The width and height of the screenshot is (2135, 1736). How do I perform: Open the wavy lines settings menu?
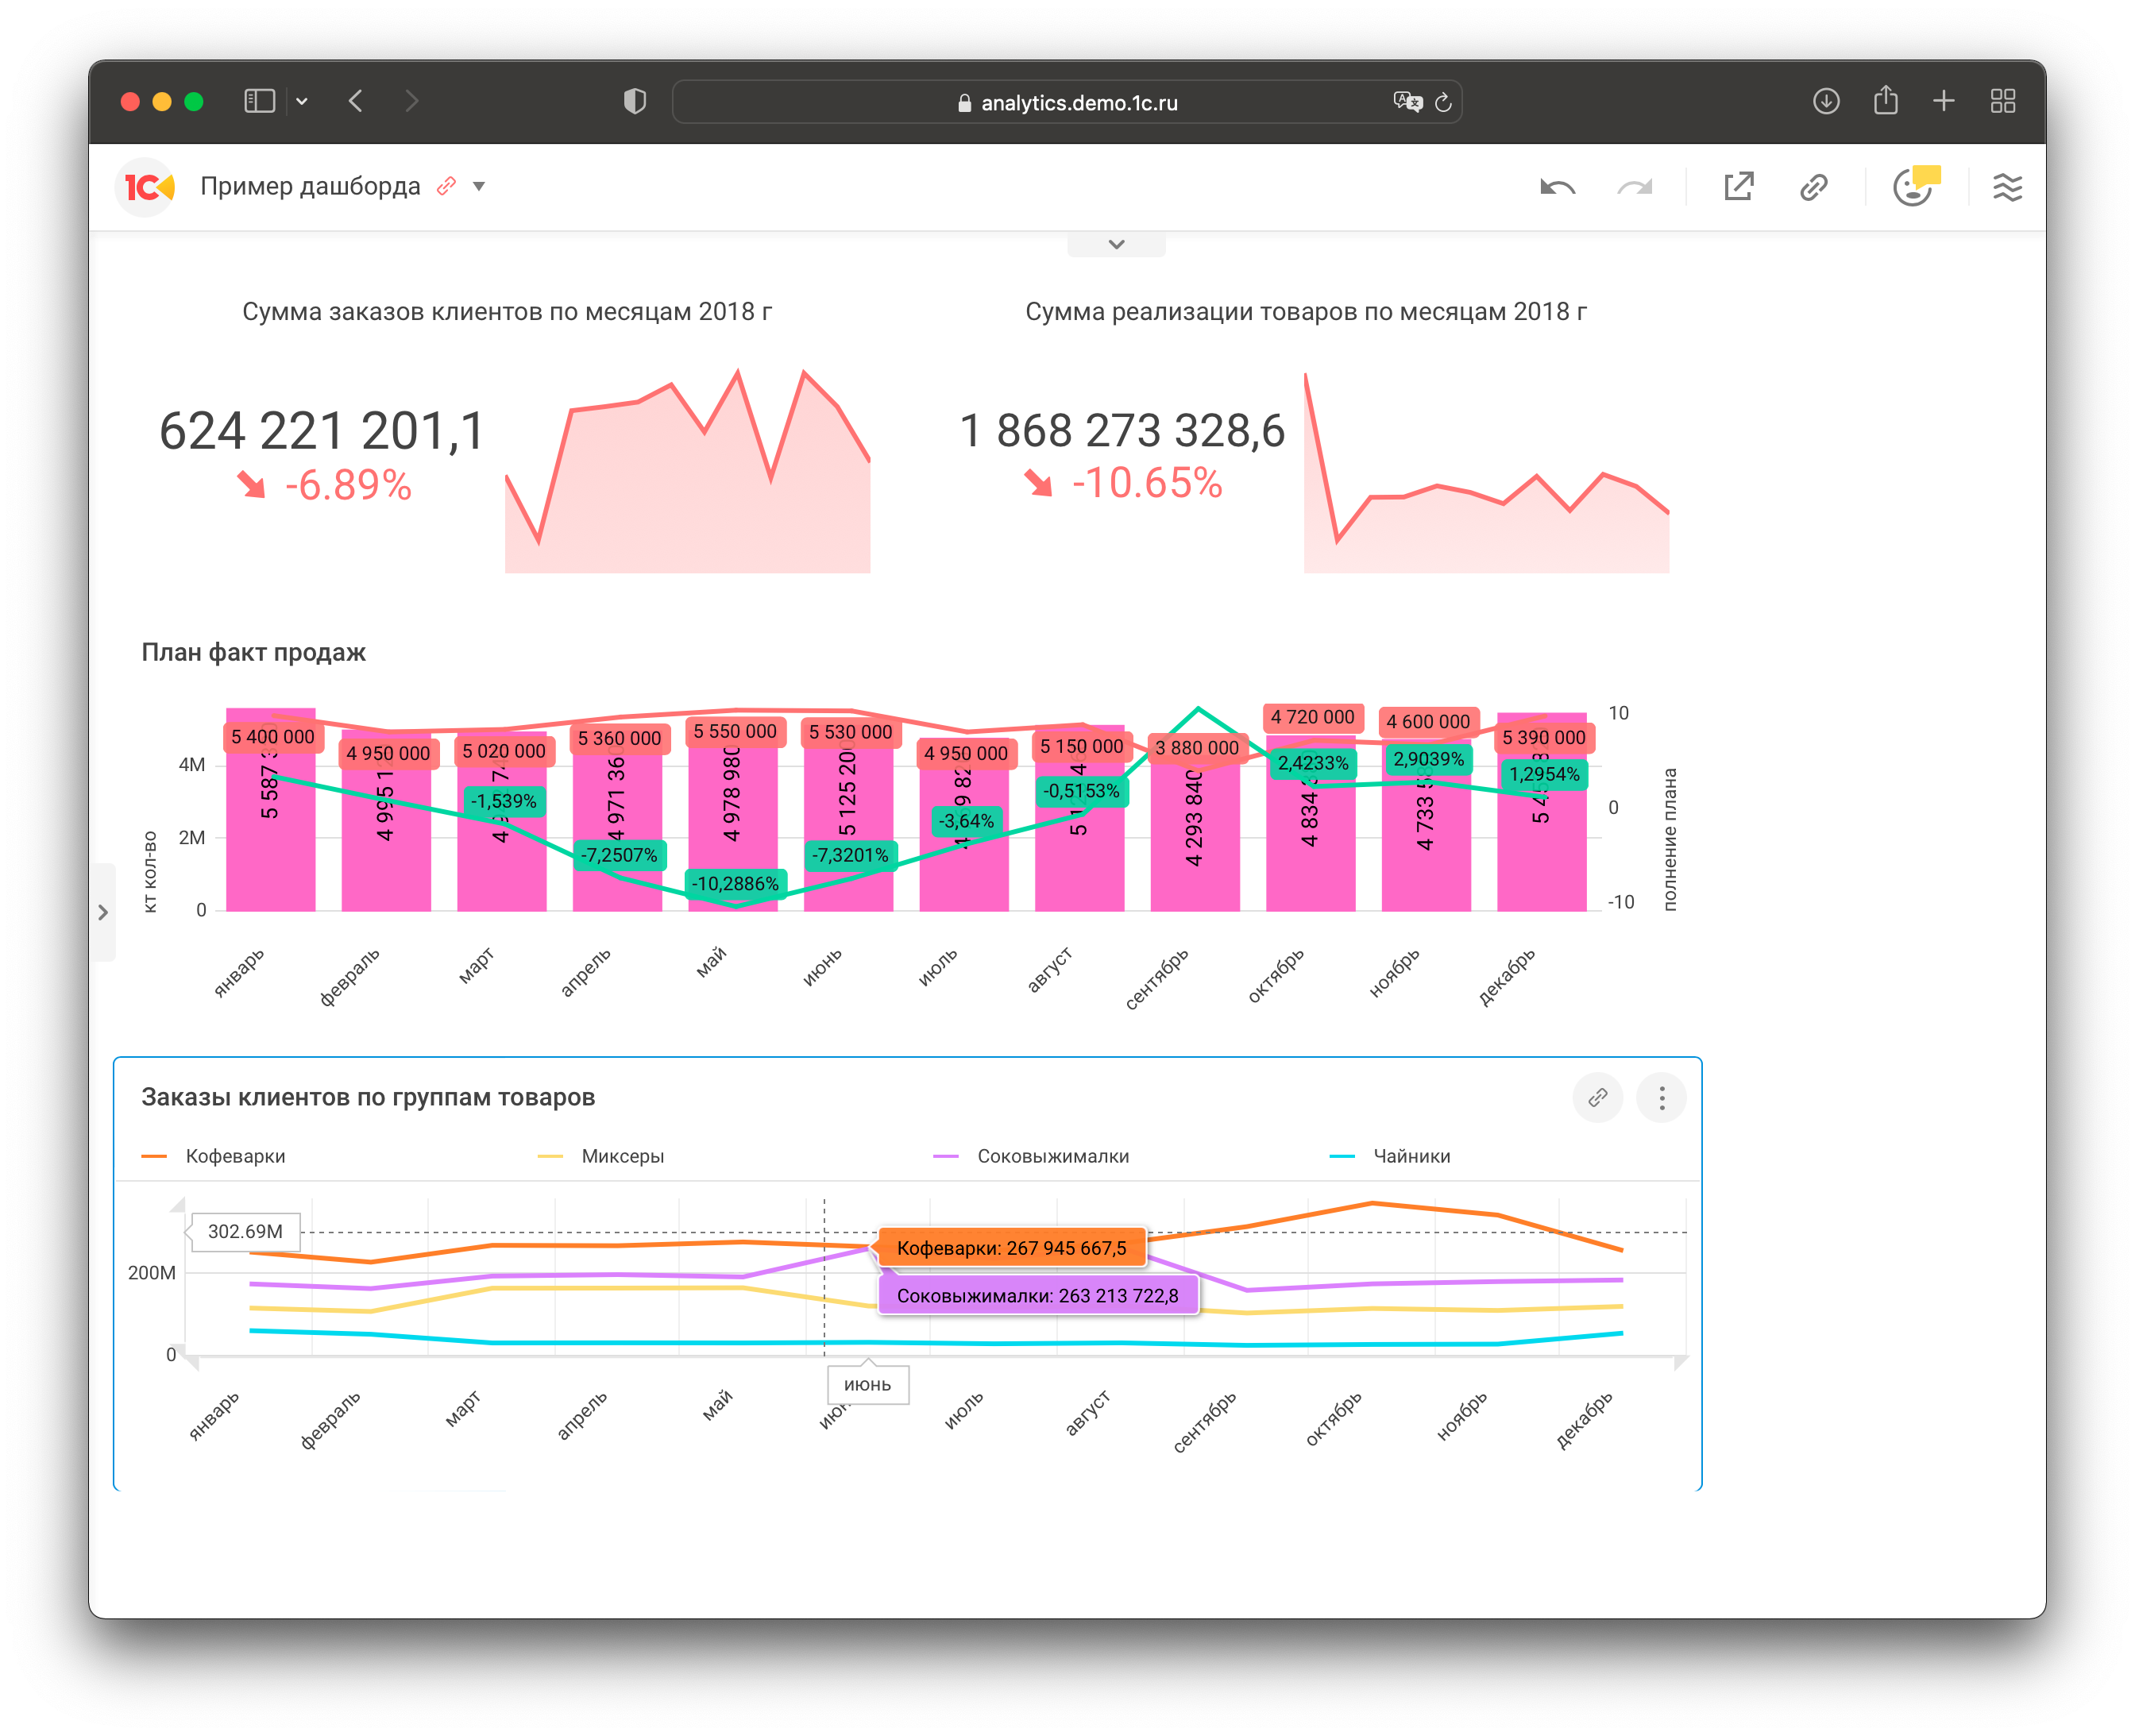(x=2007, y=187)
